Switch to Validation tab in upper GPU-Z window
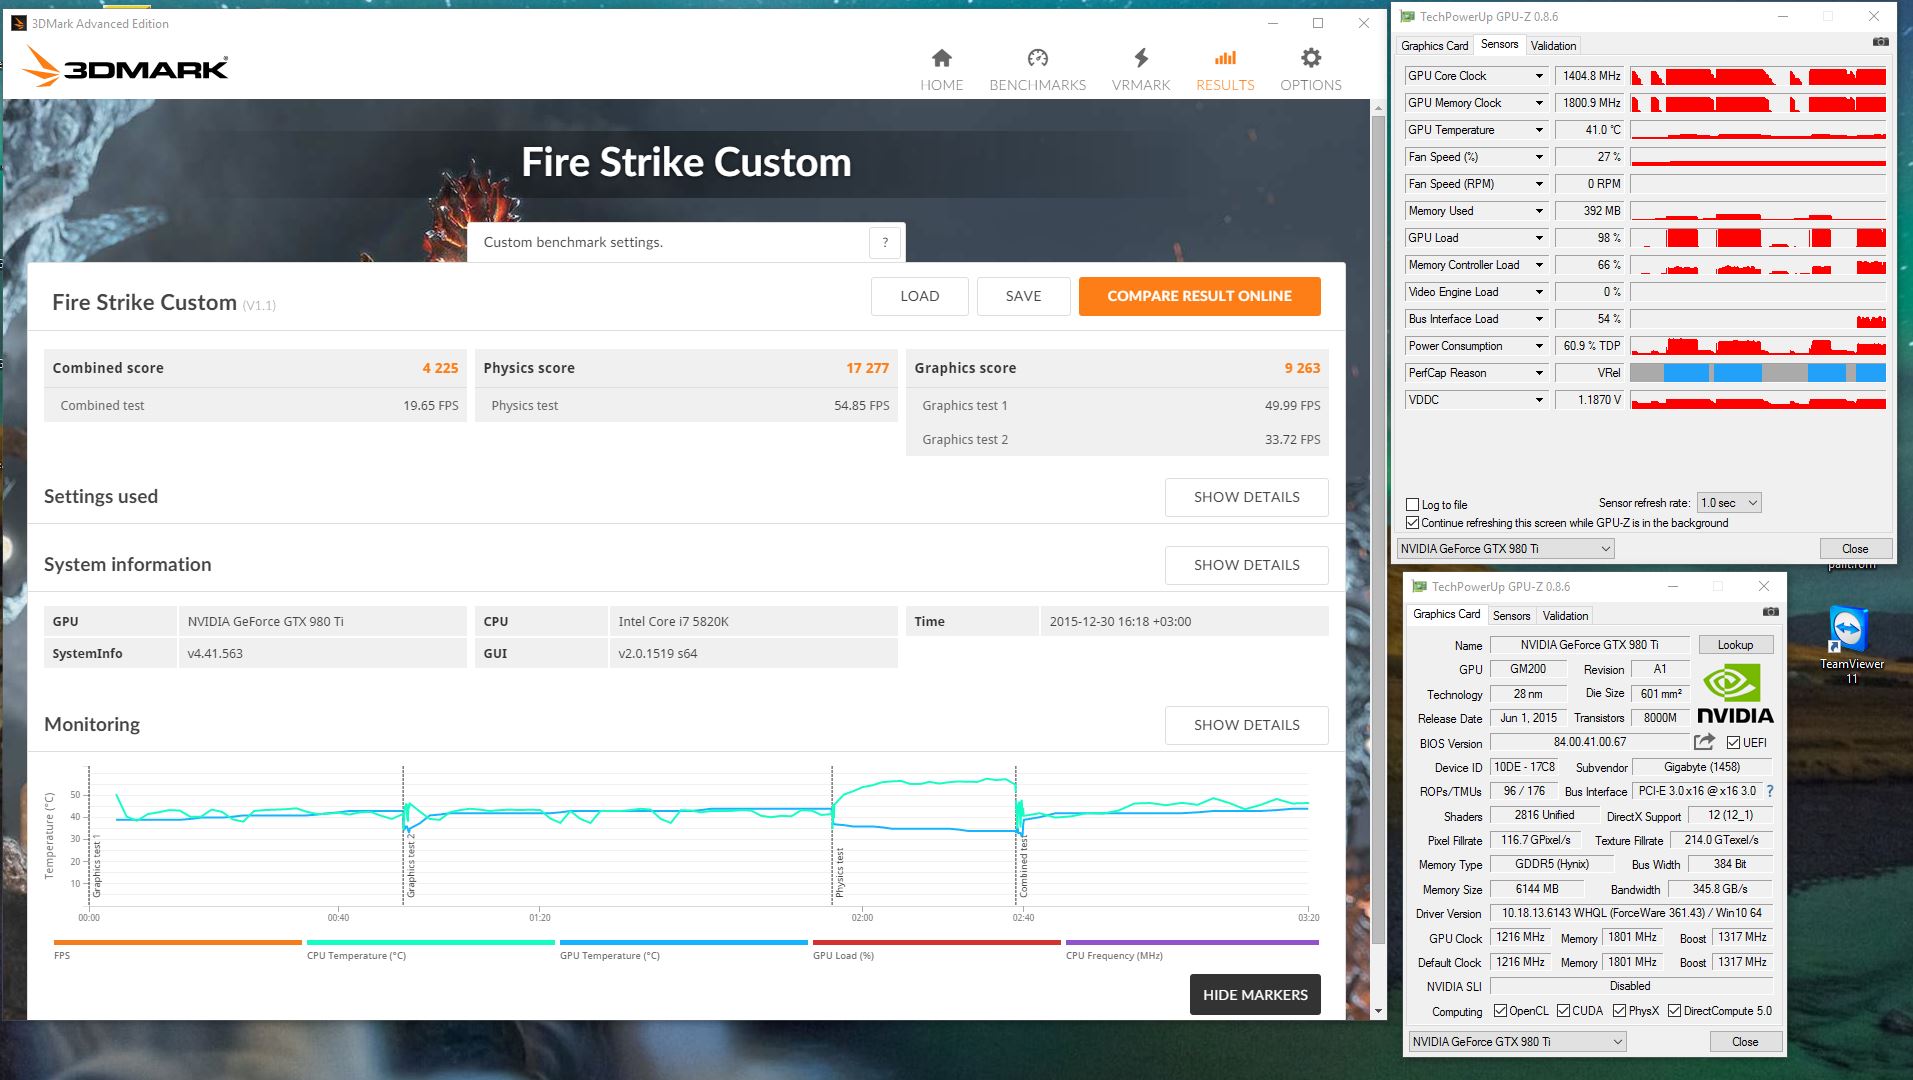 (1553, 45)
